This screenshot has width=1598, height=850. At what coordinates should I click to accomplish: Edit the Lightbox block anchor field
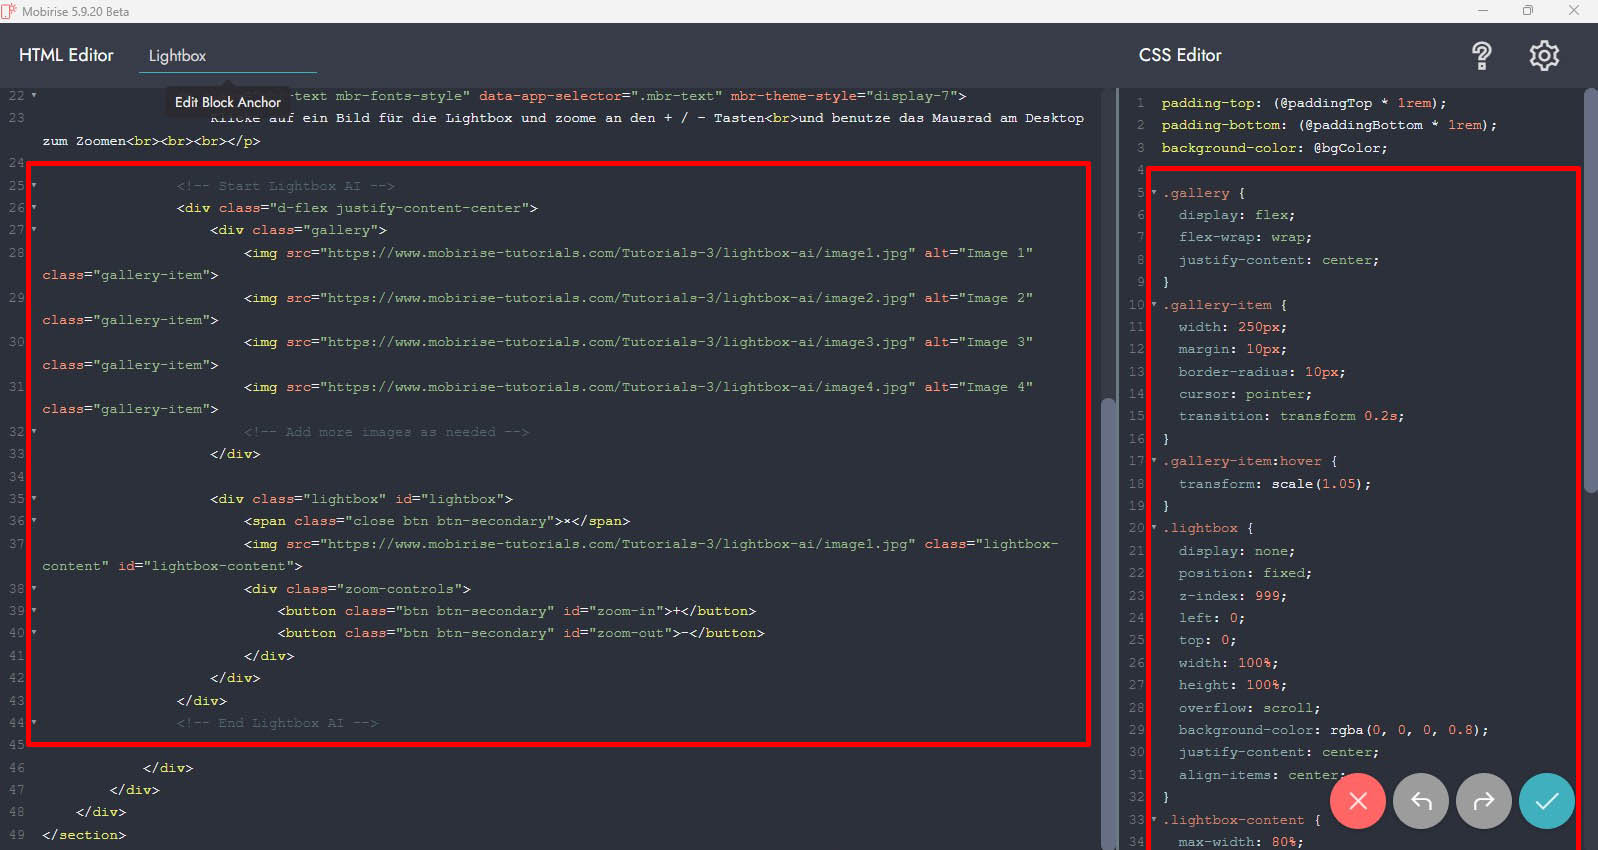(227, 56)
